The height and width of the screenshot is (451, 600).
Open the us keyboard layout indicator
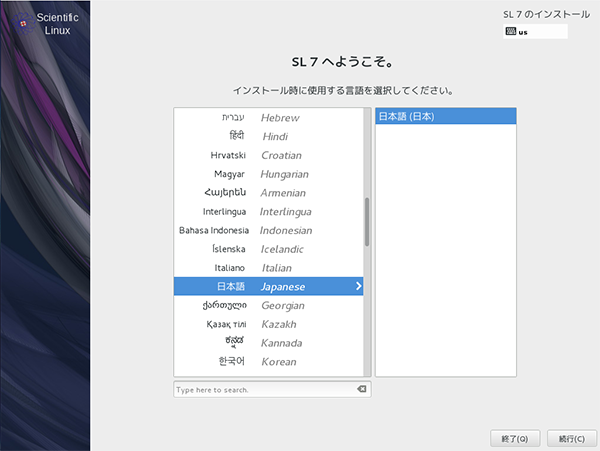click(535, 31)
